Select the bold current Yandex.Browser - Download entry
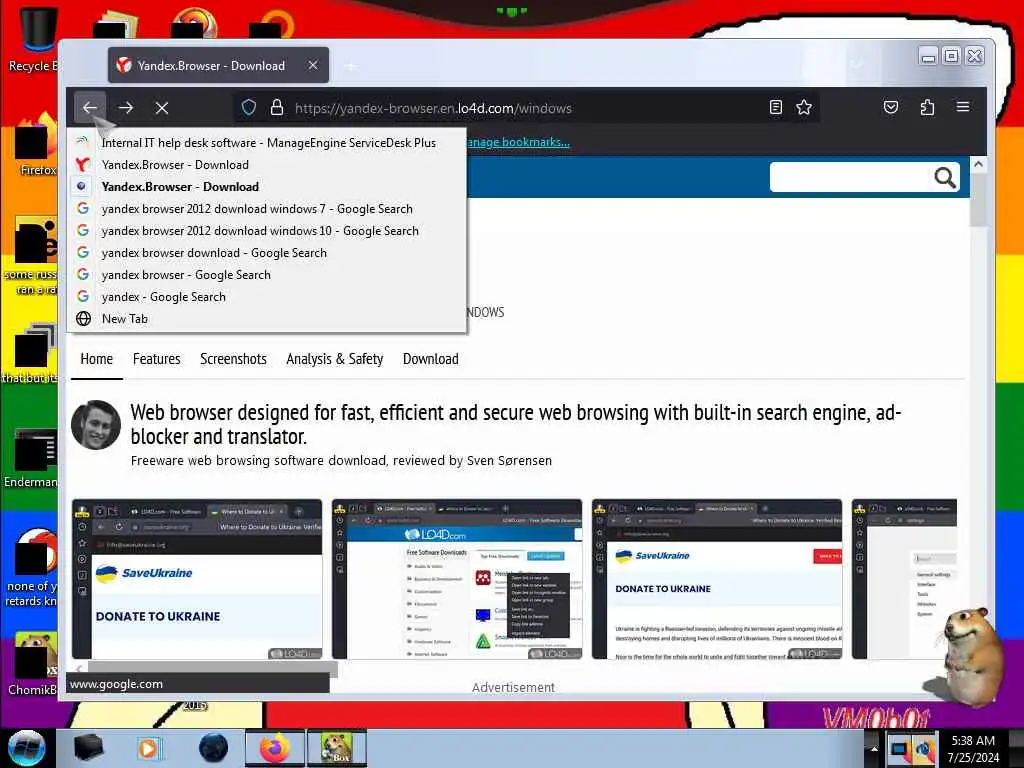Image resolution: width=1024 pixels, height=768 pixels. click(x=267, y=187)
